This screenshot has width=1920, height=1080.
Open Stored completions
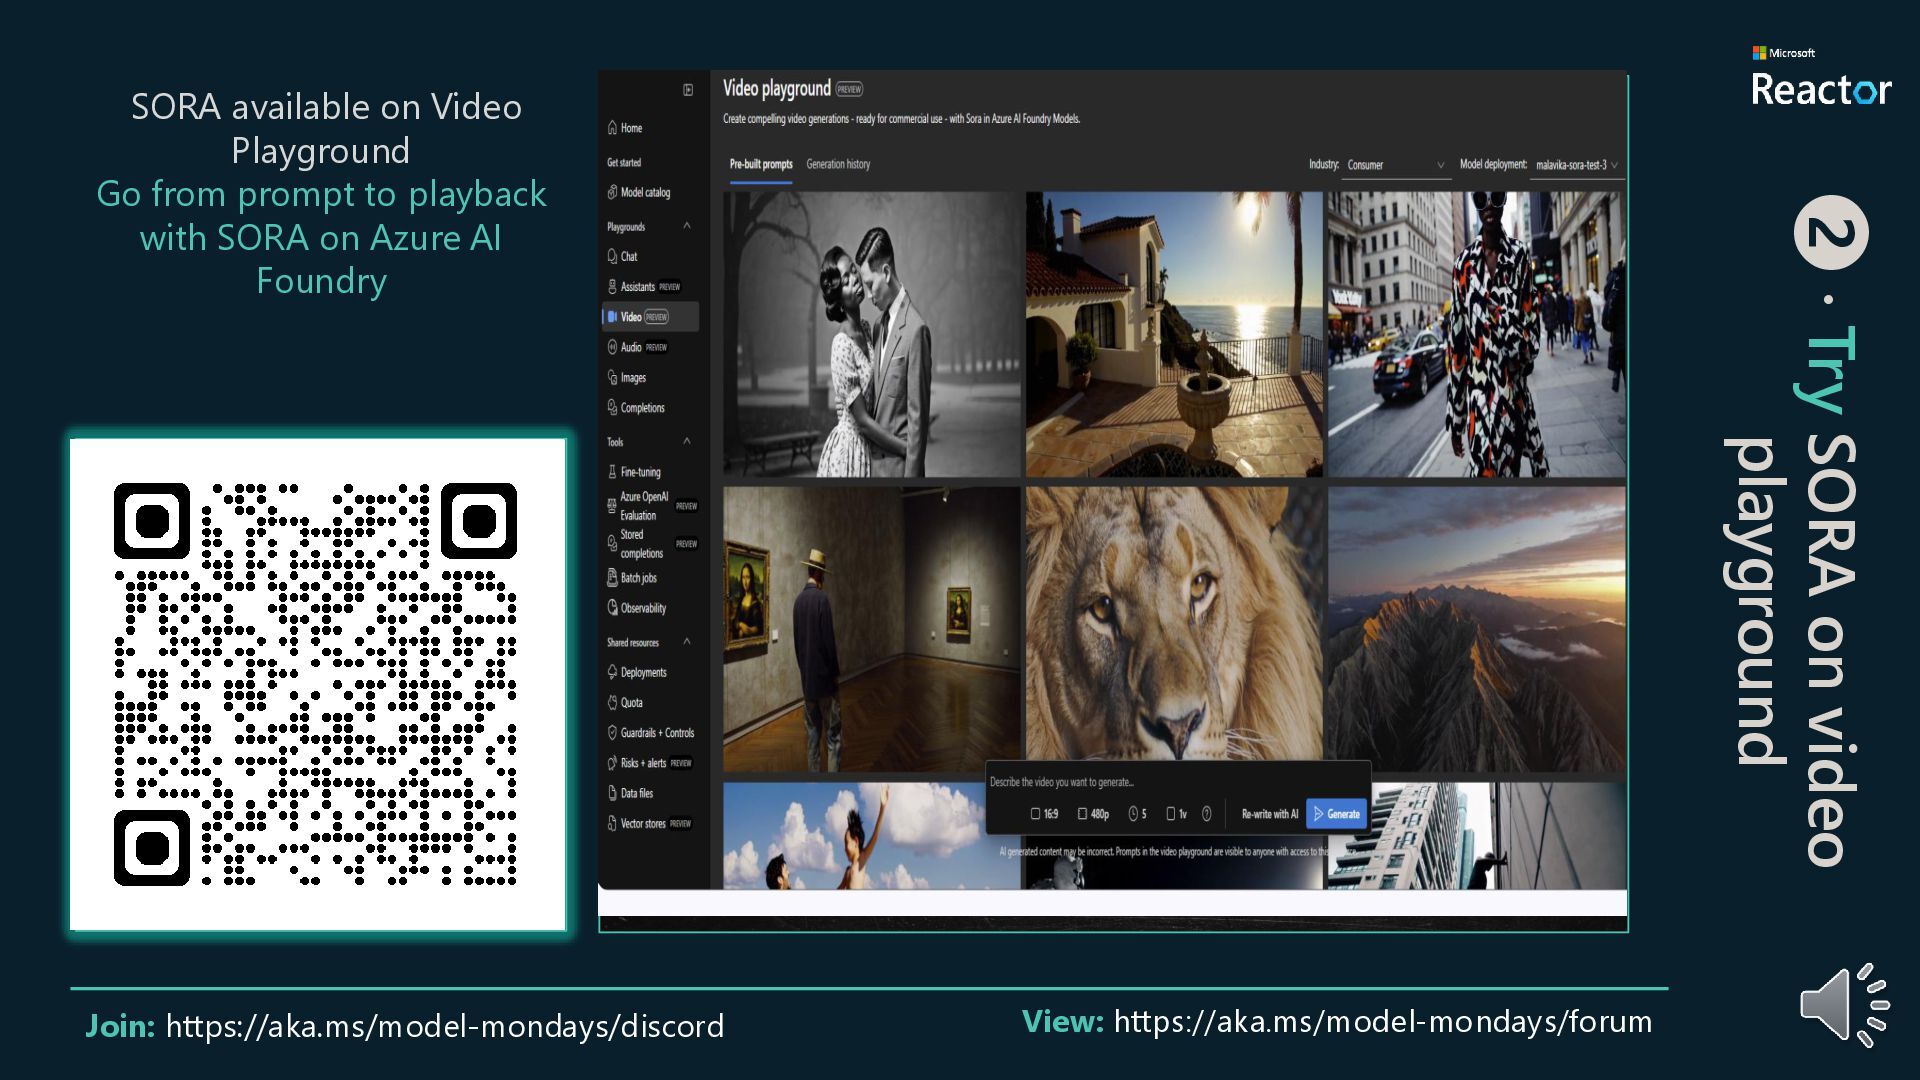[x=652, y=543]
